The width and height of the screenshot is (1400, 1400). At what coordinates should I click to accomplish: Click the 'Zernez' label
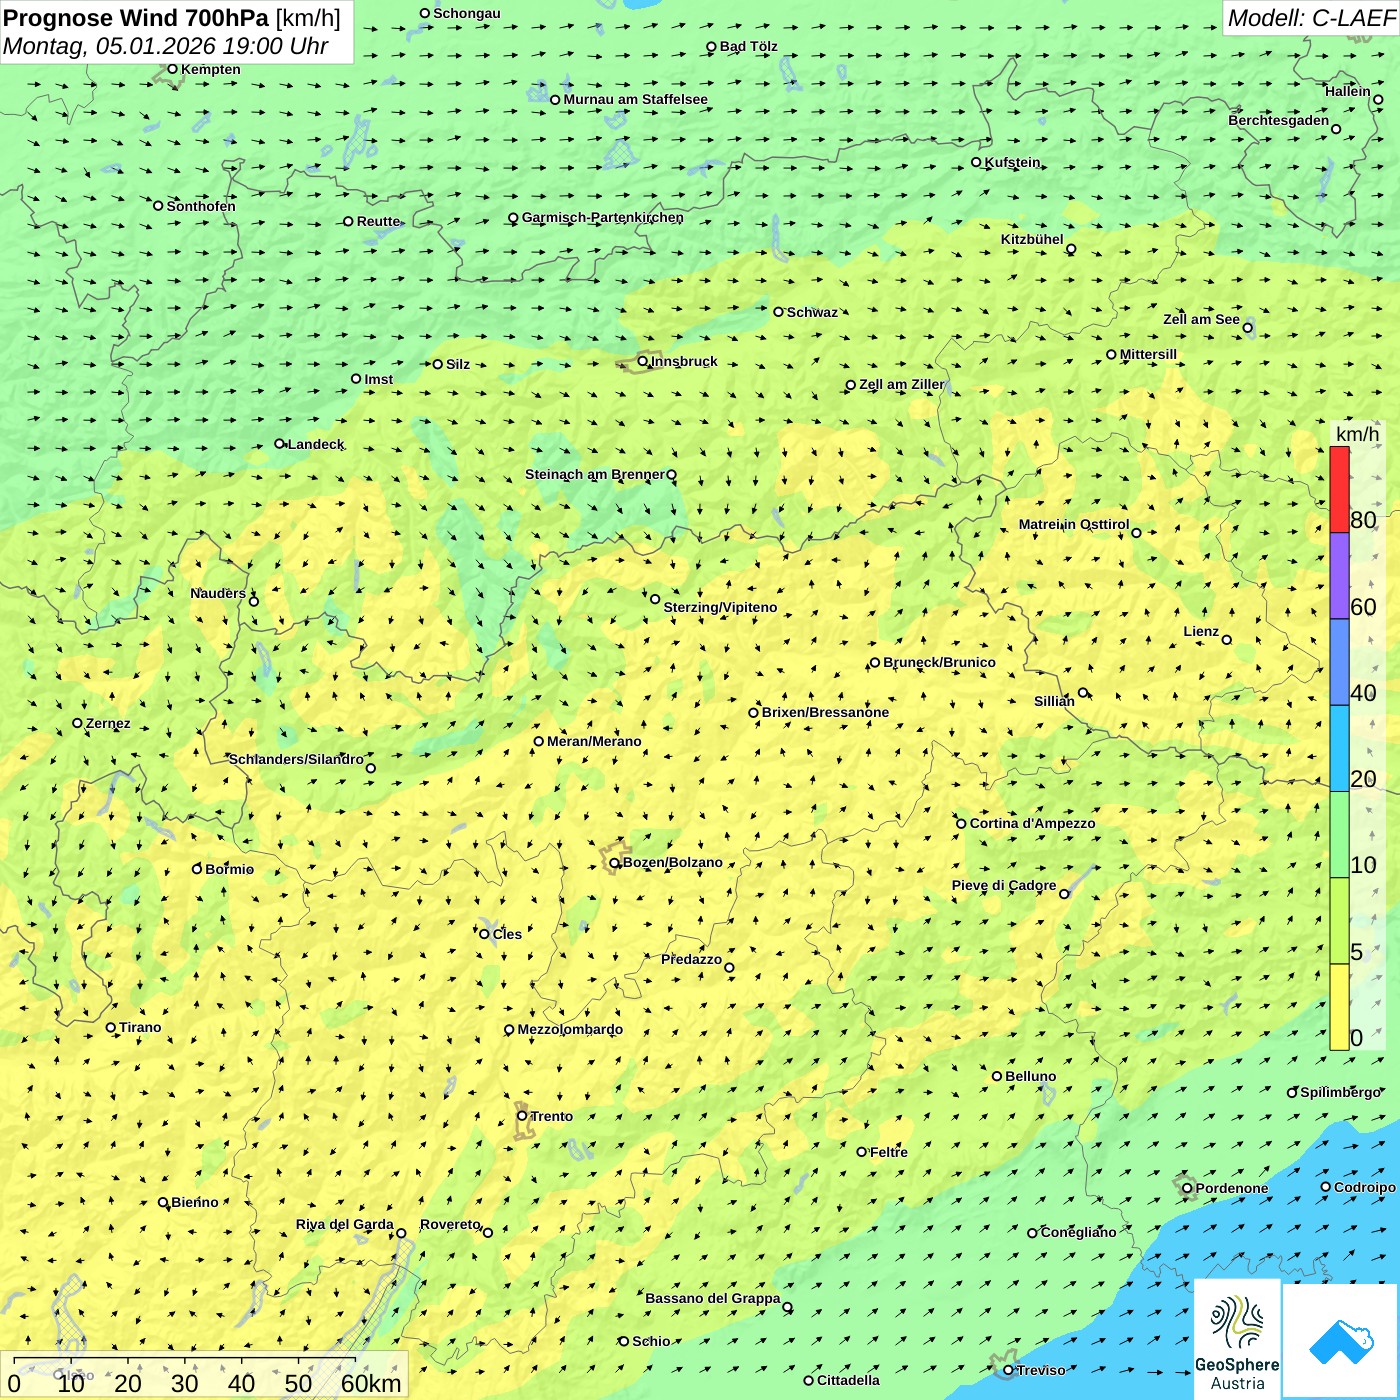click(108, 723)
